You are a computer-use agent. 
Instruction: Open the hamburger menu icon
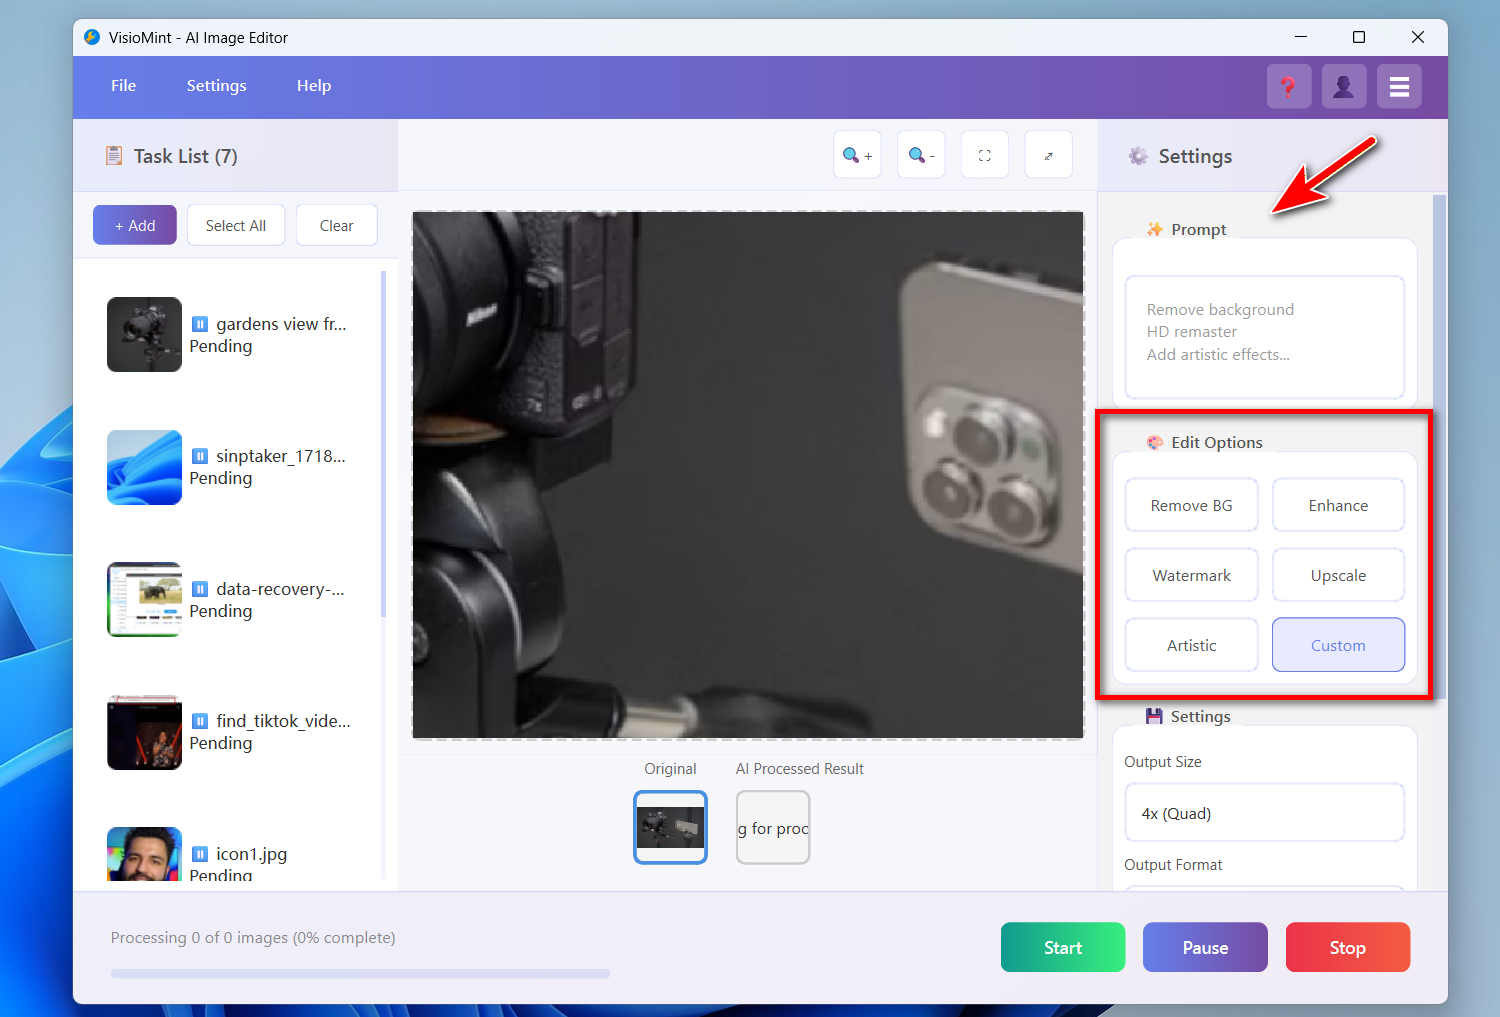click(1399, 87)
